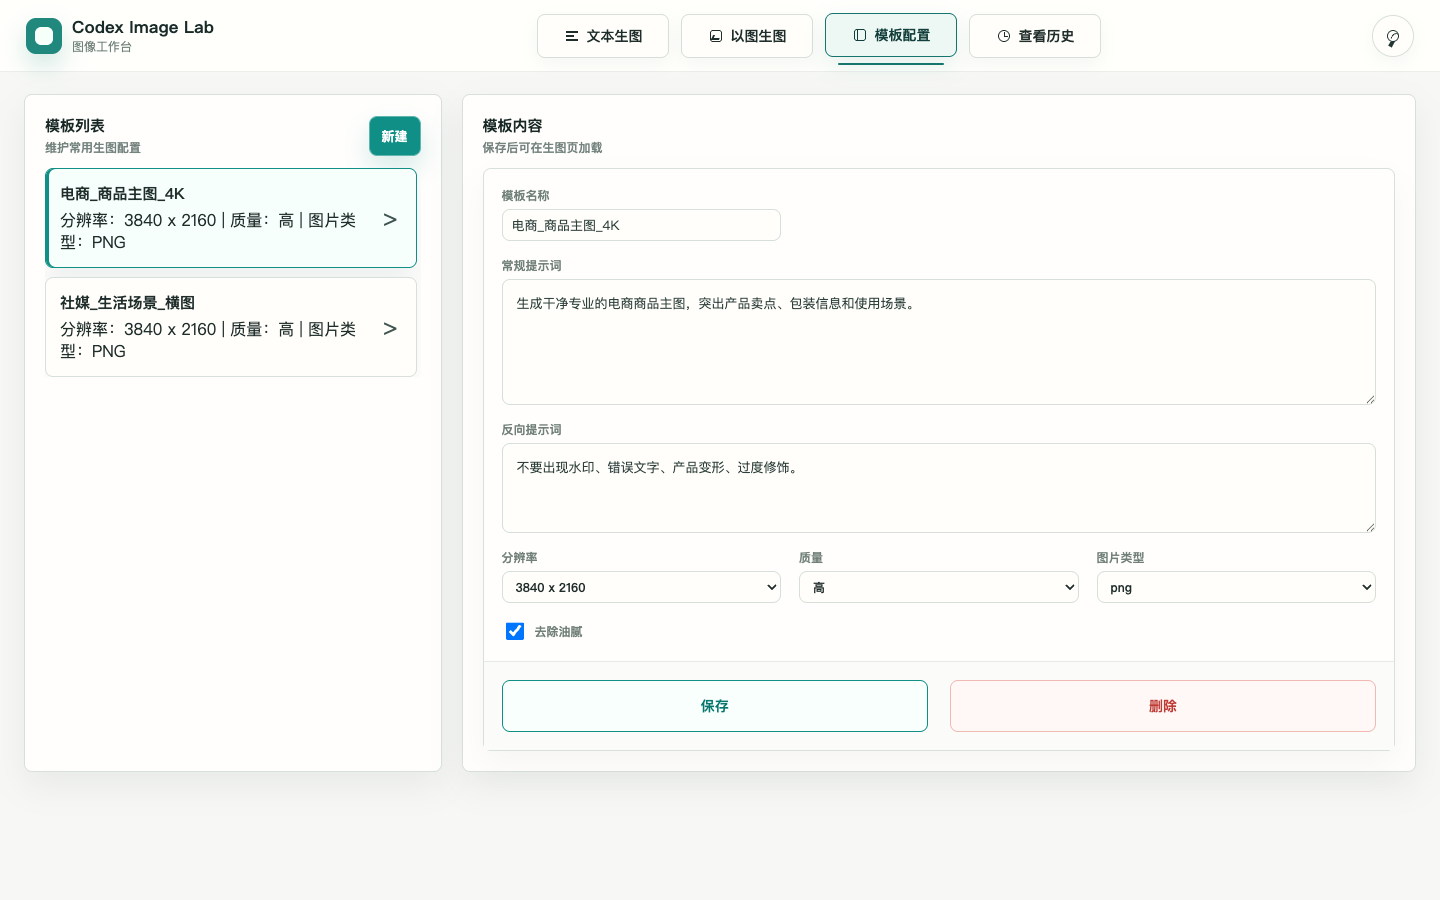1440x900 pixels.
Task: Click the resize handle of the 反向提示词 box
Action: coord(1369,526)
